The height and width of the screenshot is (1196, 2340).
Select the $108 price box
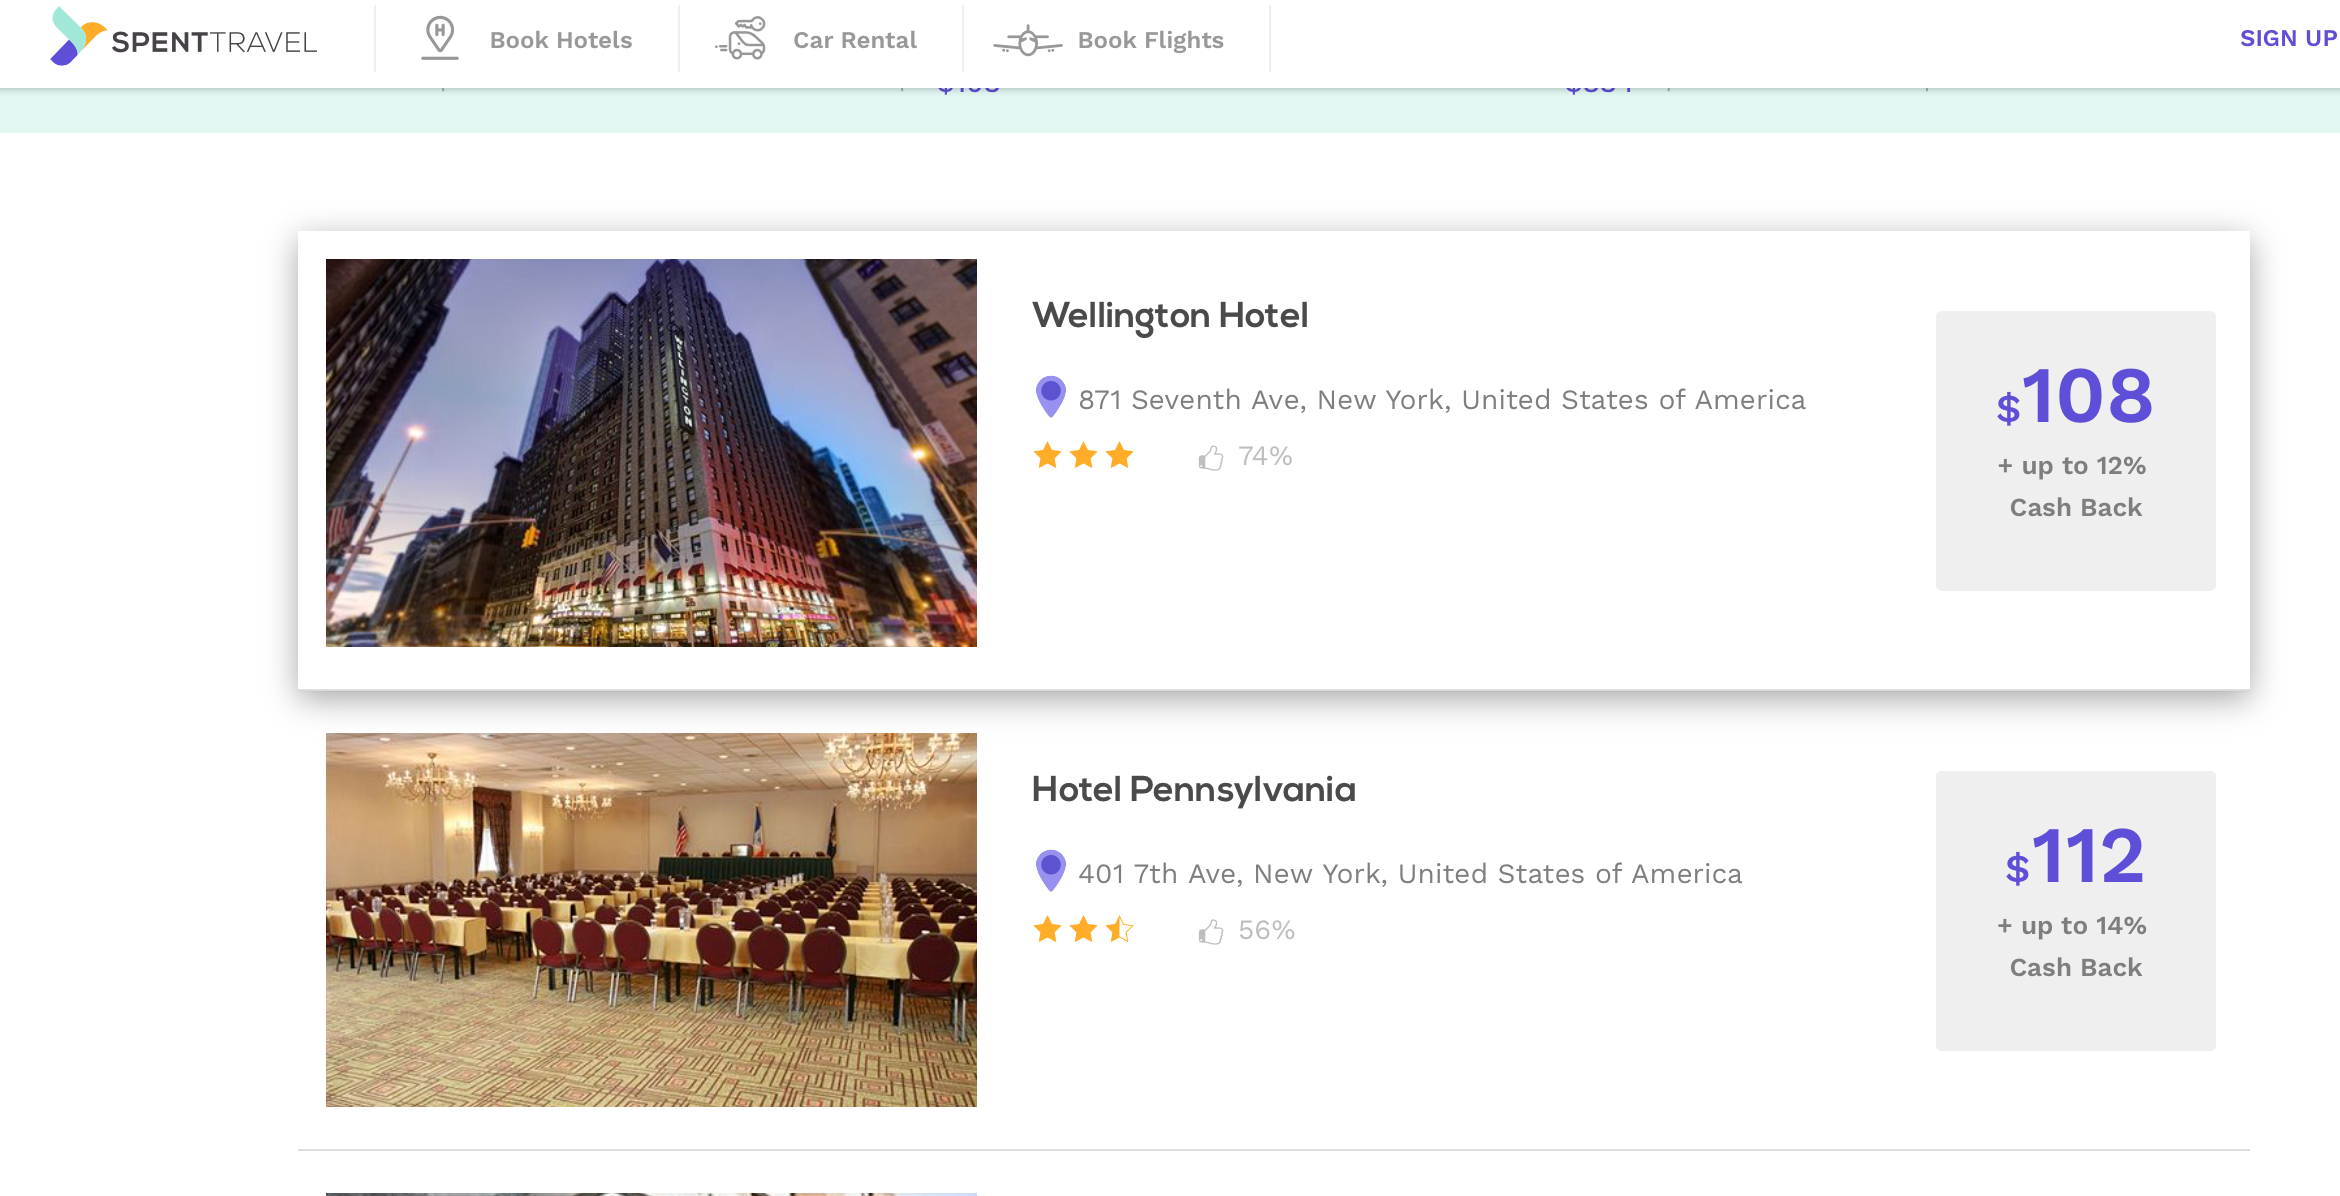coord(2076,451)
